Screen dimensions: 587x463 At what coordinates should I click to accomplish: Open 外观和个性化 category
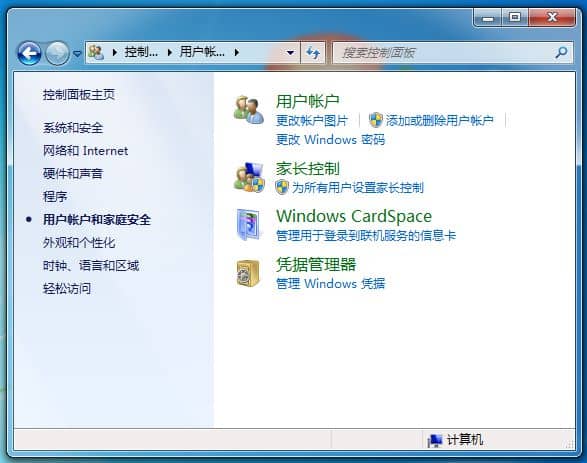79,243
